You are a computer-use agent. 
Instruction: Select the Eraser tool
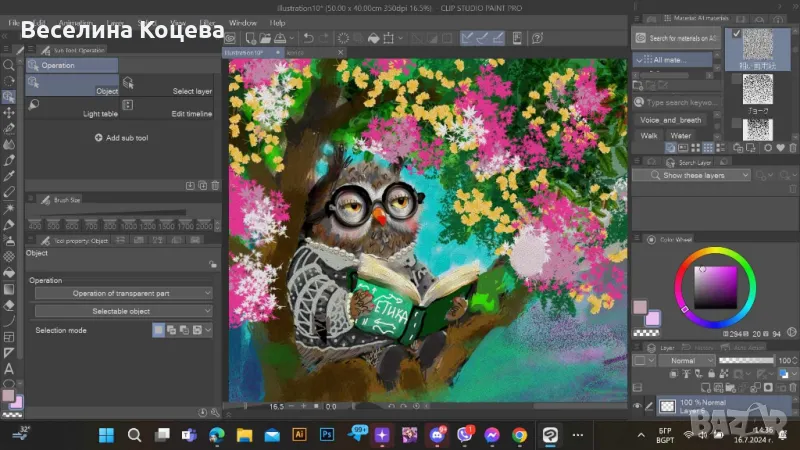(x=9, y=305)
